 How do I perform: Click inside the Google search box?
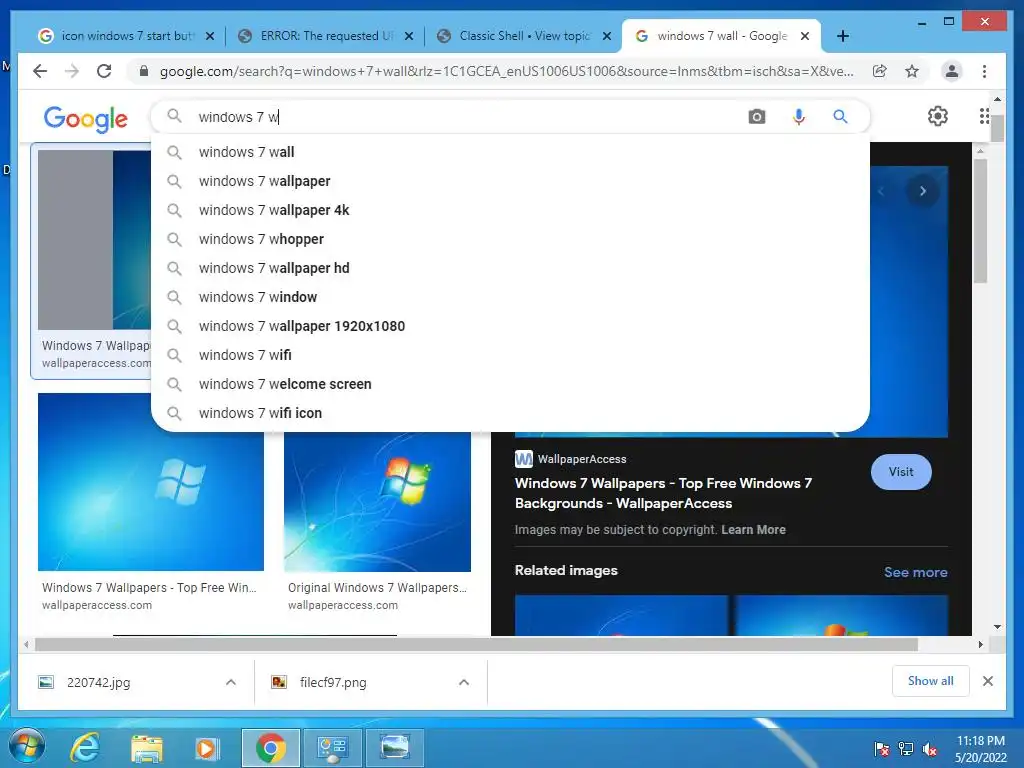(x=457, y=117)
